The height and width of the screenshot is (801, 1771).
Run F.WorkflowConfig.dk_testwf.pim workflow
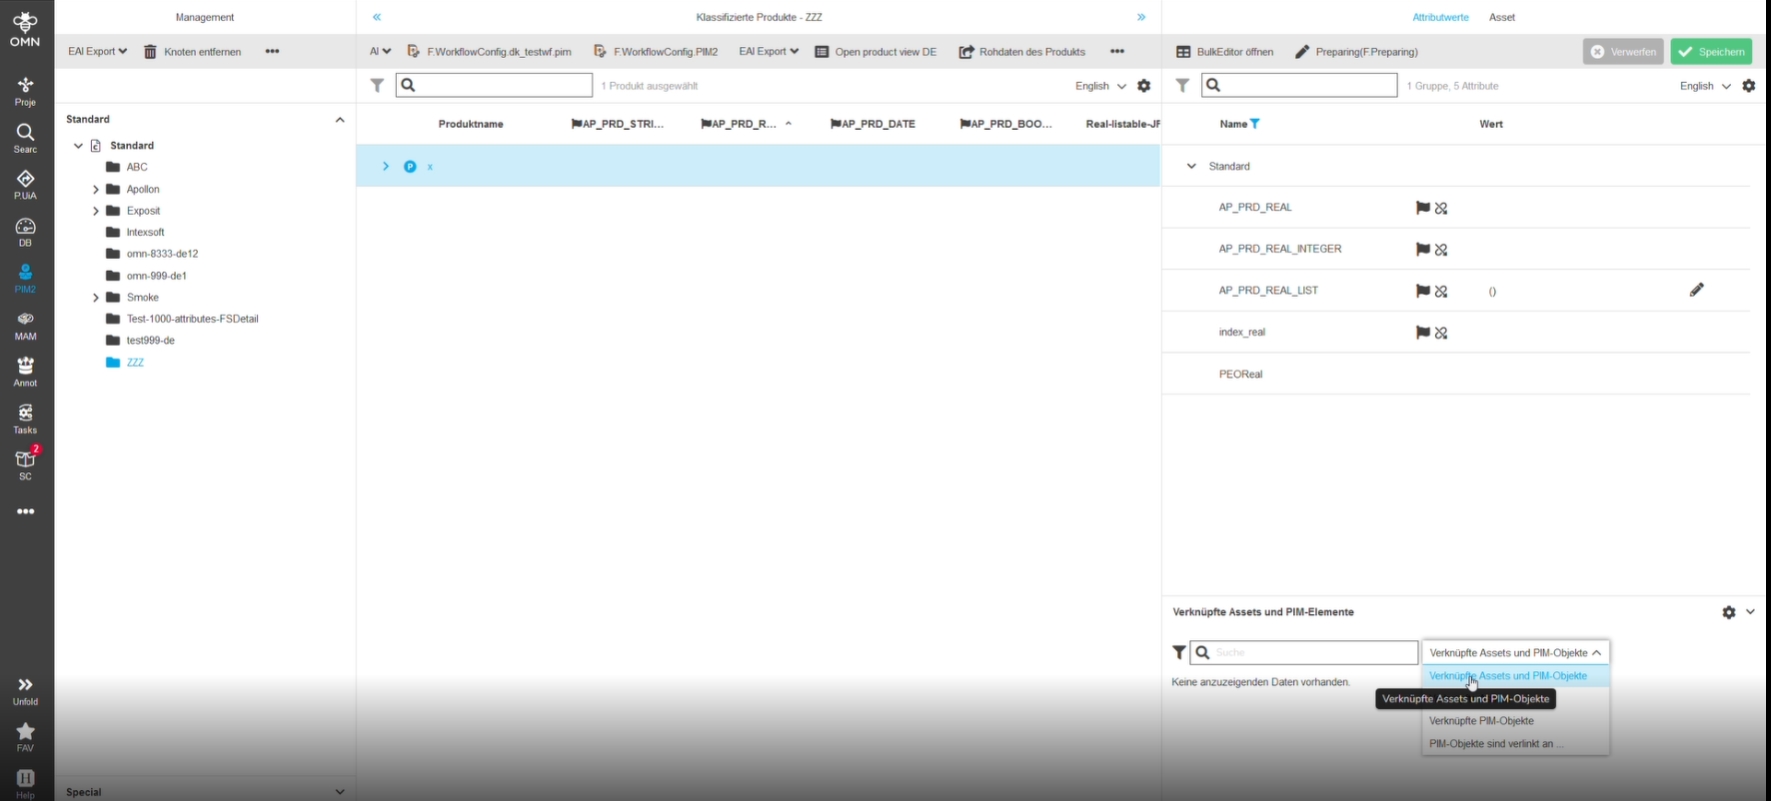(x=490, y=51)
